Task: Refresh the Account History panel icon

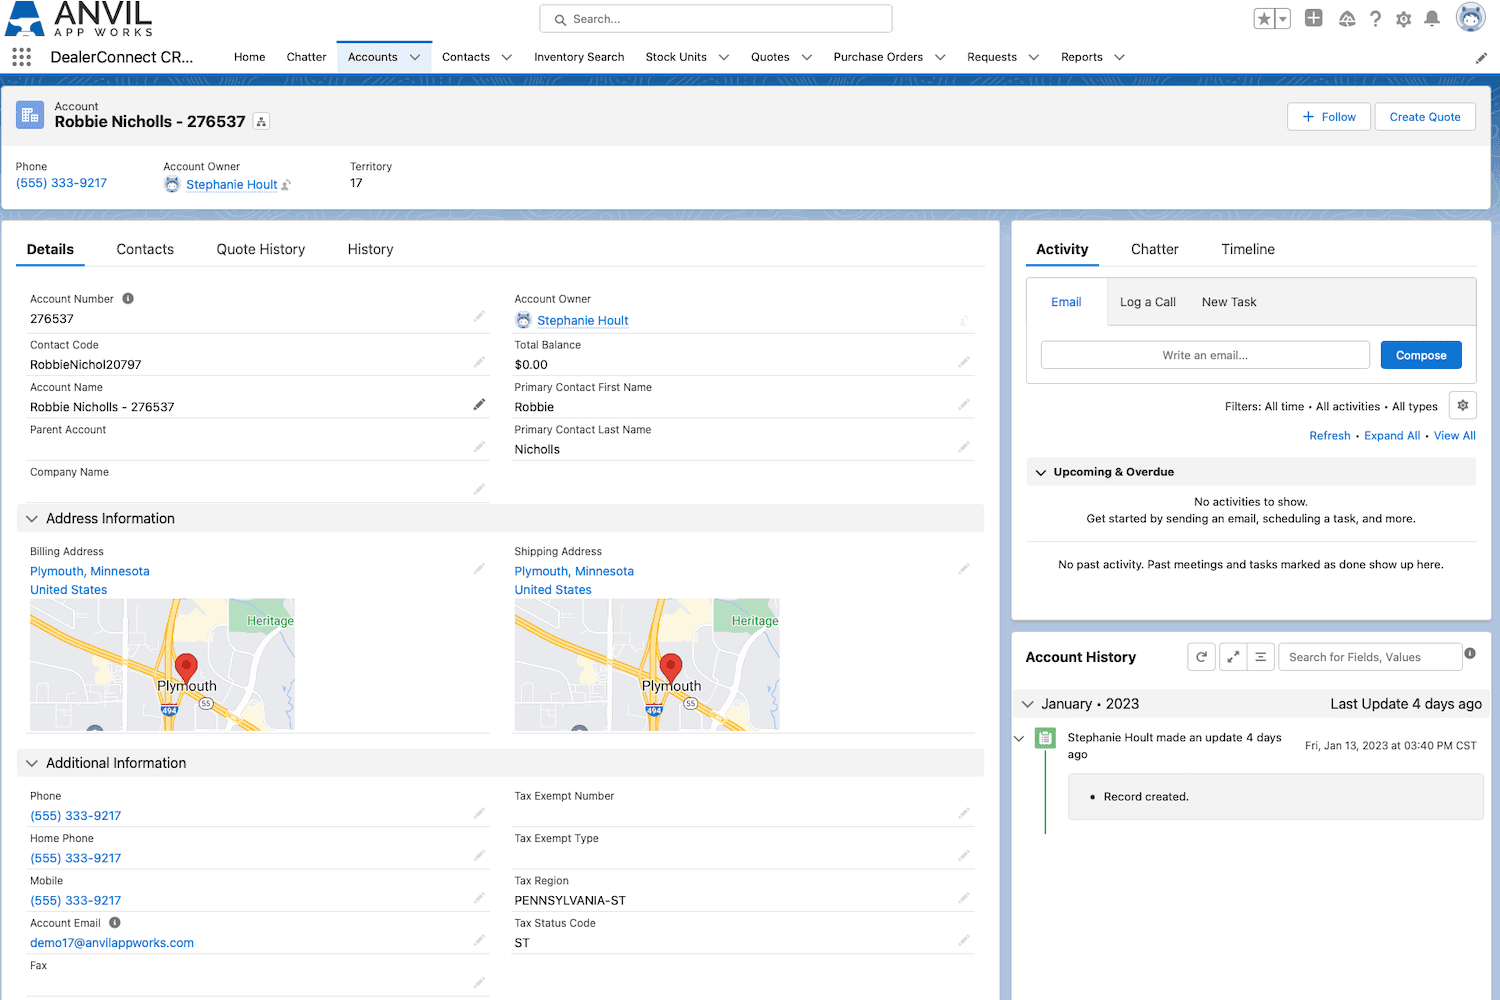Action: pos(1201,657)
